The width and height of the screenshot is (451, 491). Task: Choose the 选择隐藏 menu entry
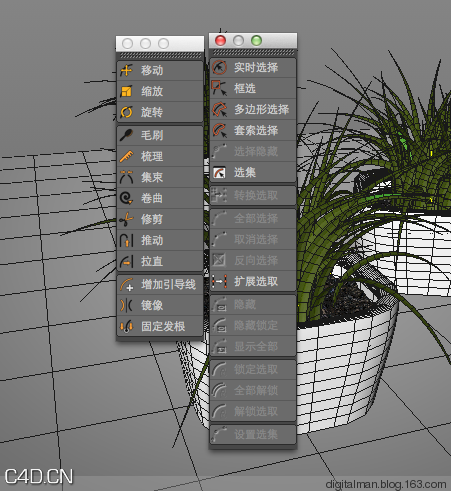(x=253, y=152)
